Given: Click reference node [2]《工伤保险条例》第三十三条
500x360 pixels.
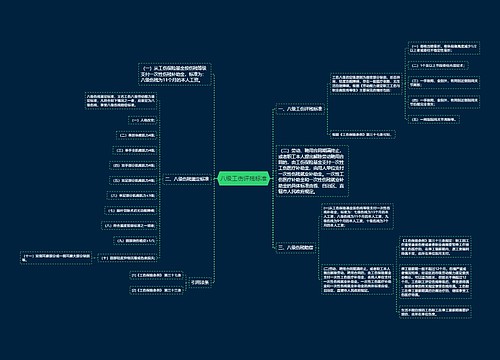Looking at the screenshot, I should coord(156,290).
